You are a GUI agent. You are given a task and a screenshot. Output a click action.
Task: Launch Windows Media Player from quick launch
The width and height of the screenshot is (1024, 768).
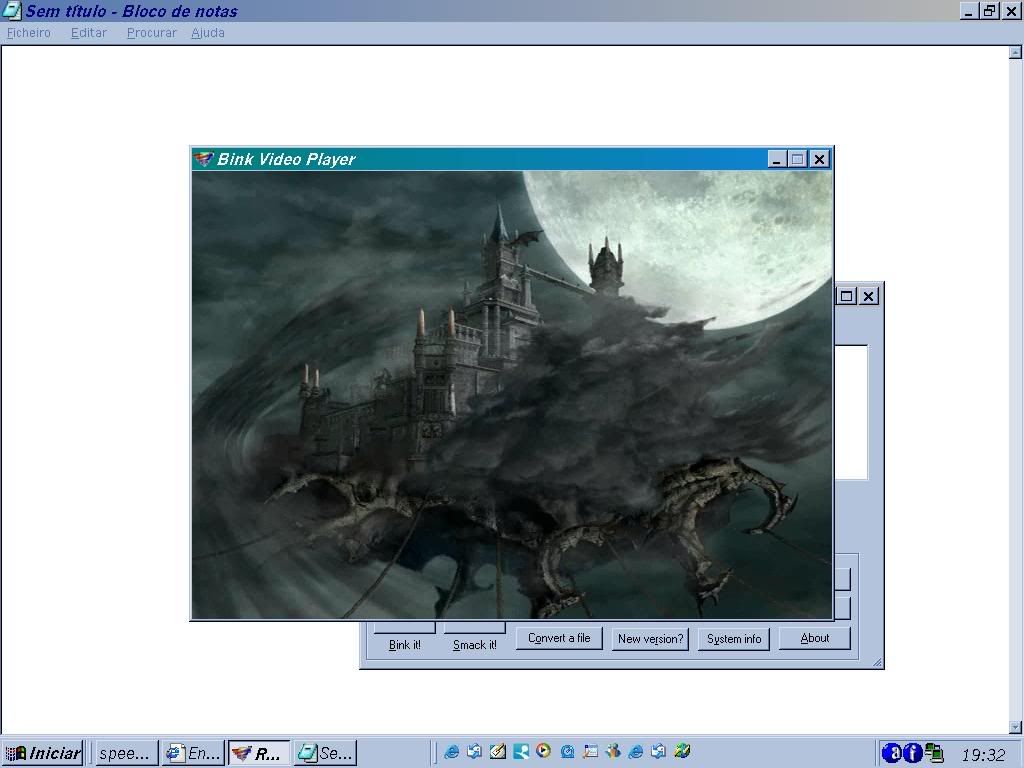click(543, 751)
